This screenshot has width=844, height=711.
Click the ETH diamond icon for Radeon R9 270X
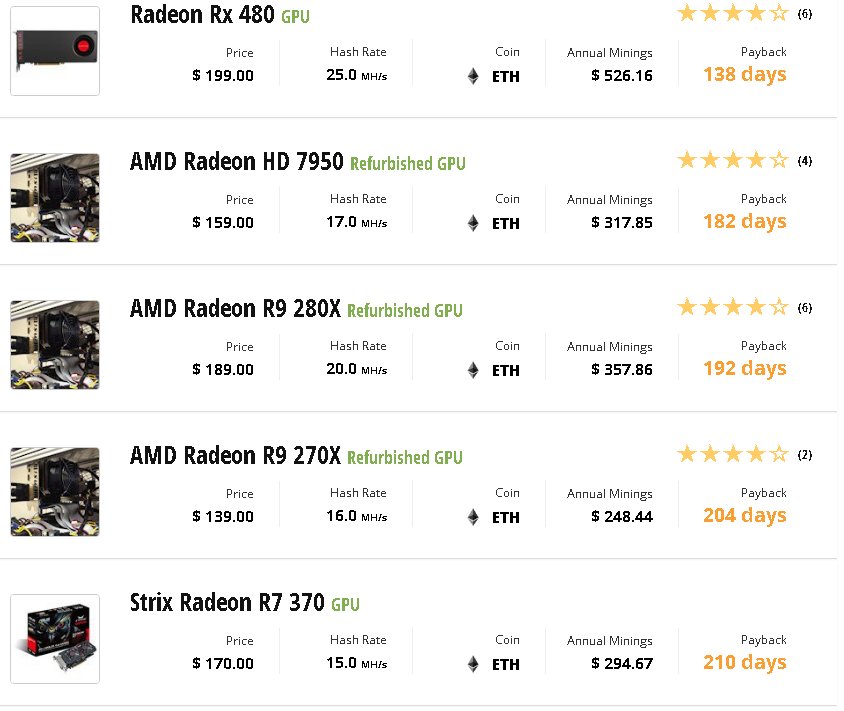473,517
